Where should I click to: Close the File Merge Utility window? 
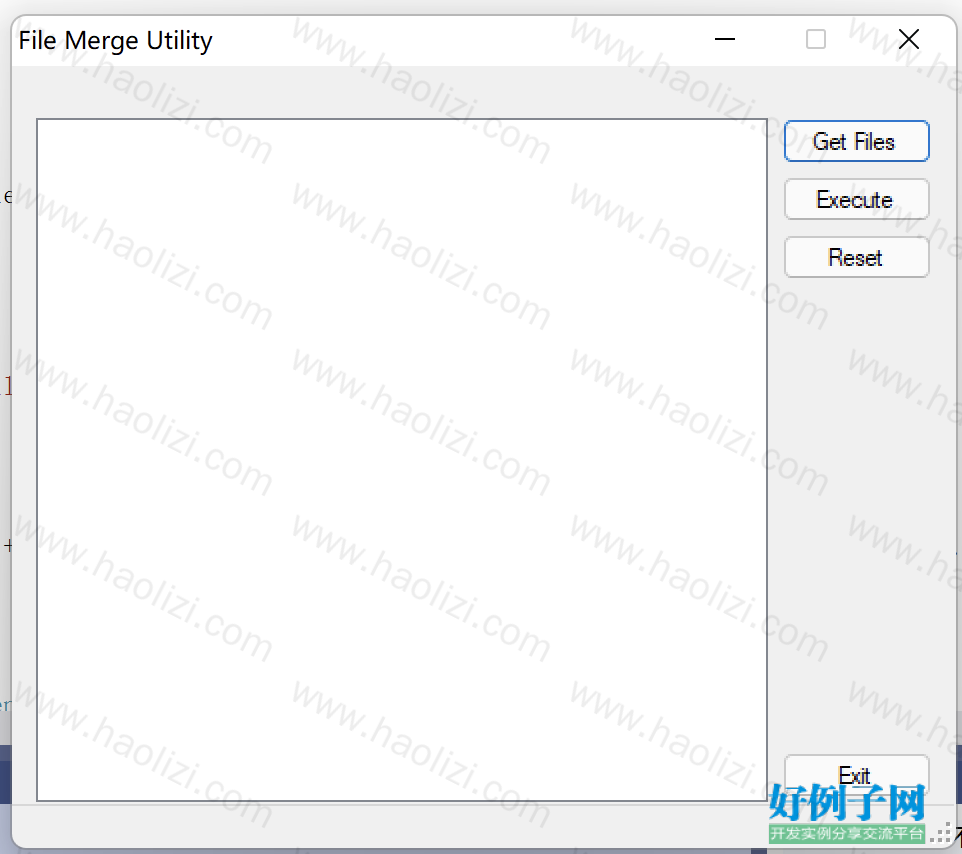909,40
